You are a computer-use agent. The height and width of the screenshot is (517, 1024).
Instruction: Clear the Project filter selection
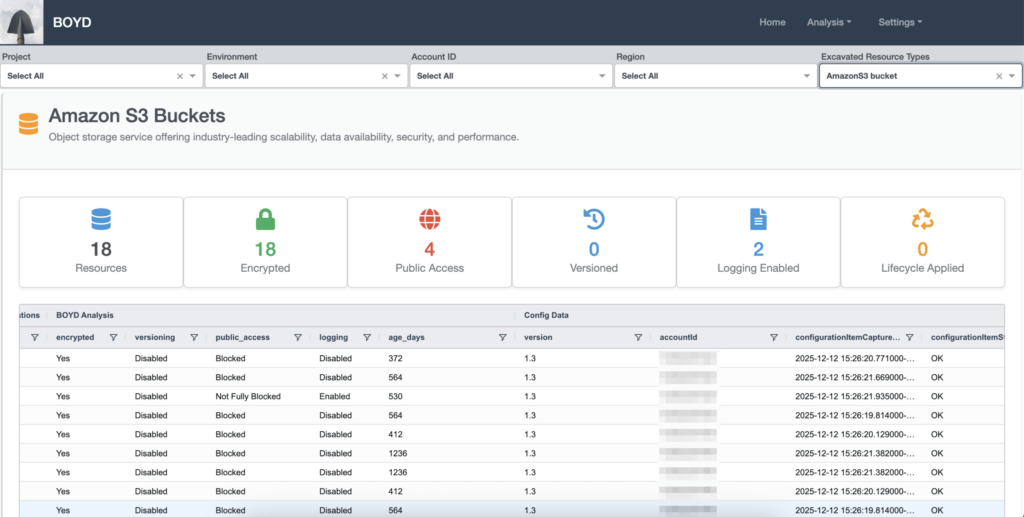click(180, 76)
